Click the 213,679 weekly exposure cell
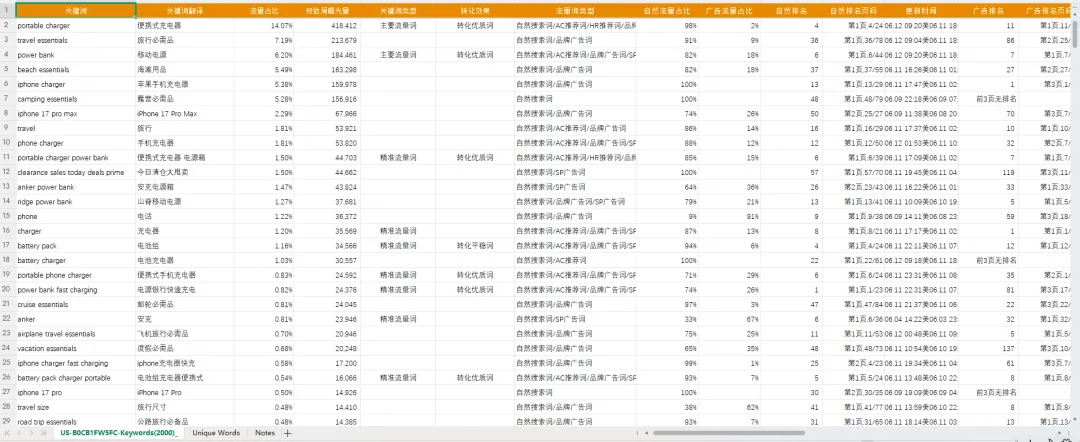Image resolution: width=1080 pixels, height=442 pixels. point(327,40)
